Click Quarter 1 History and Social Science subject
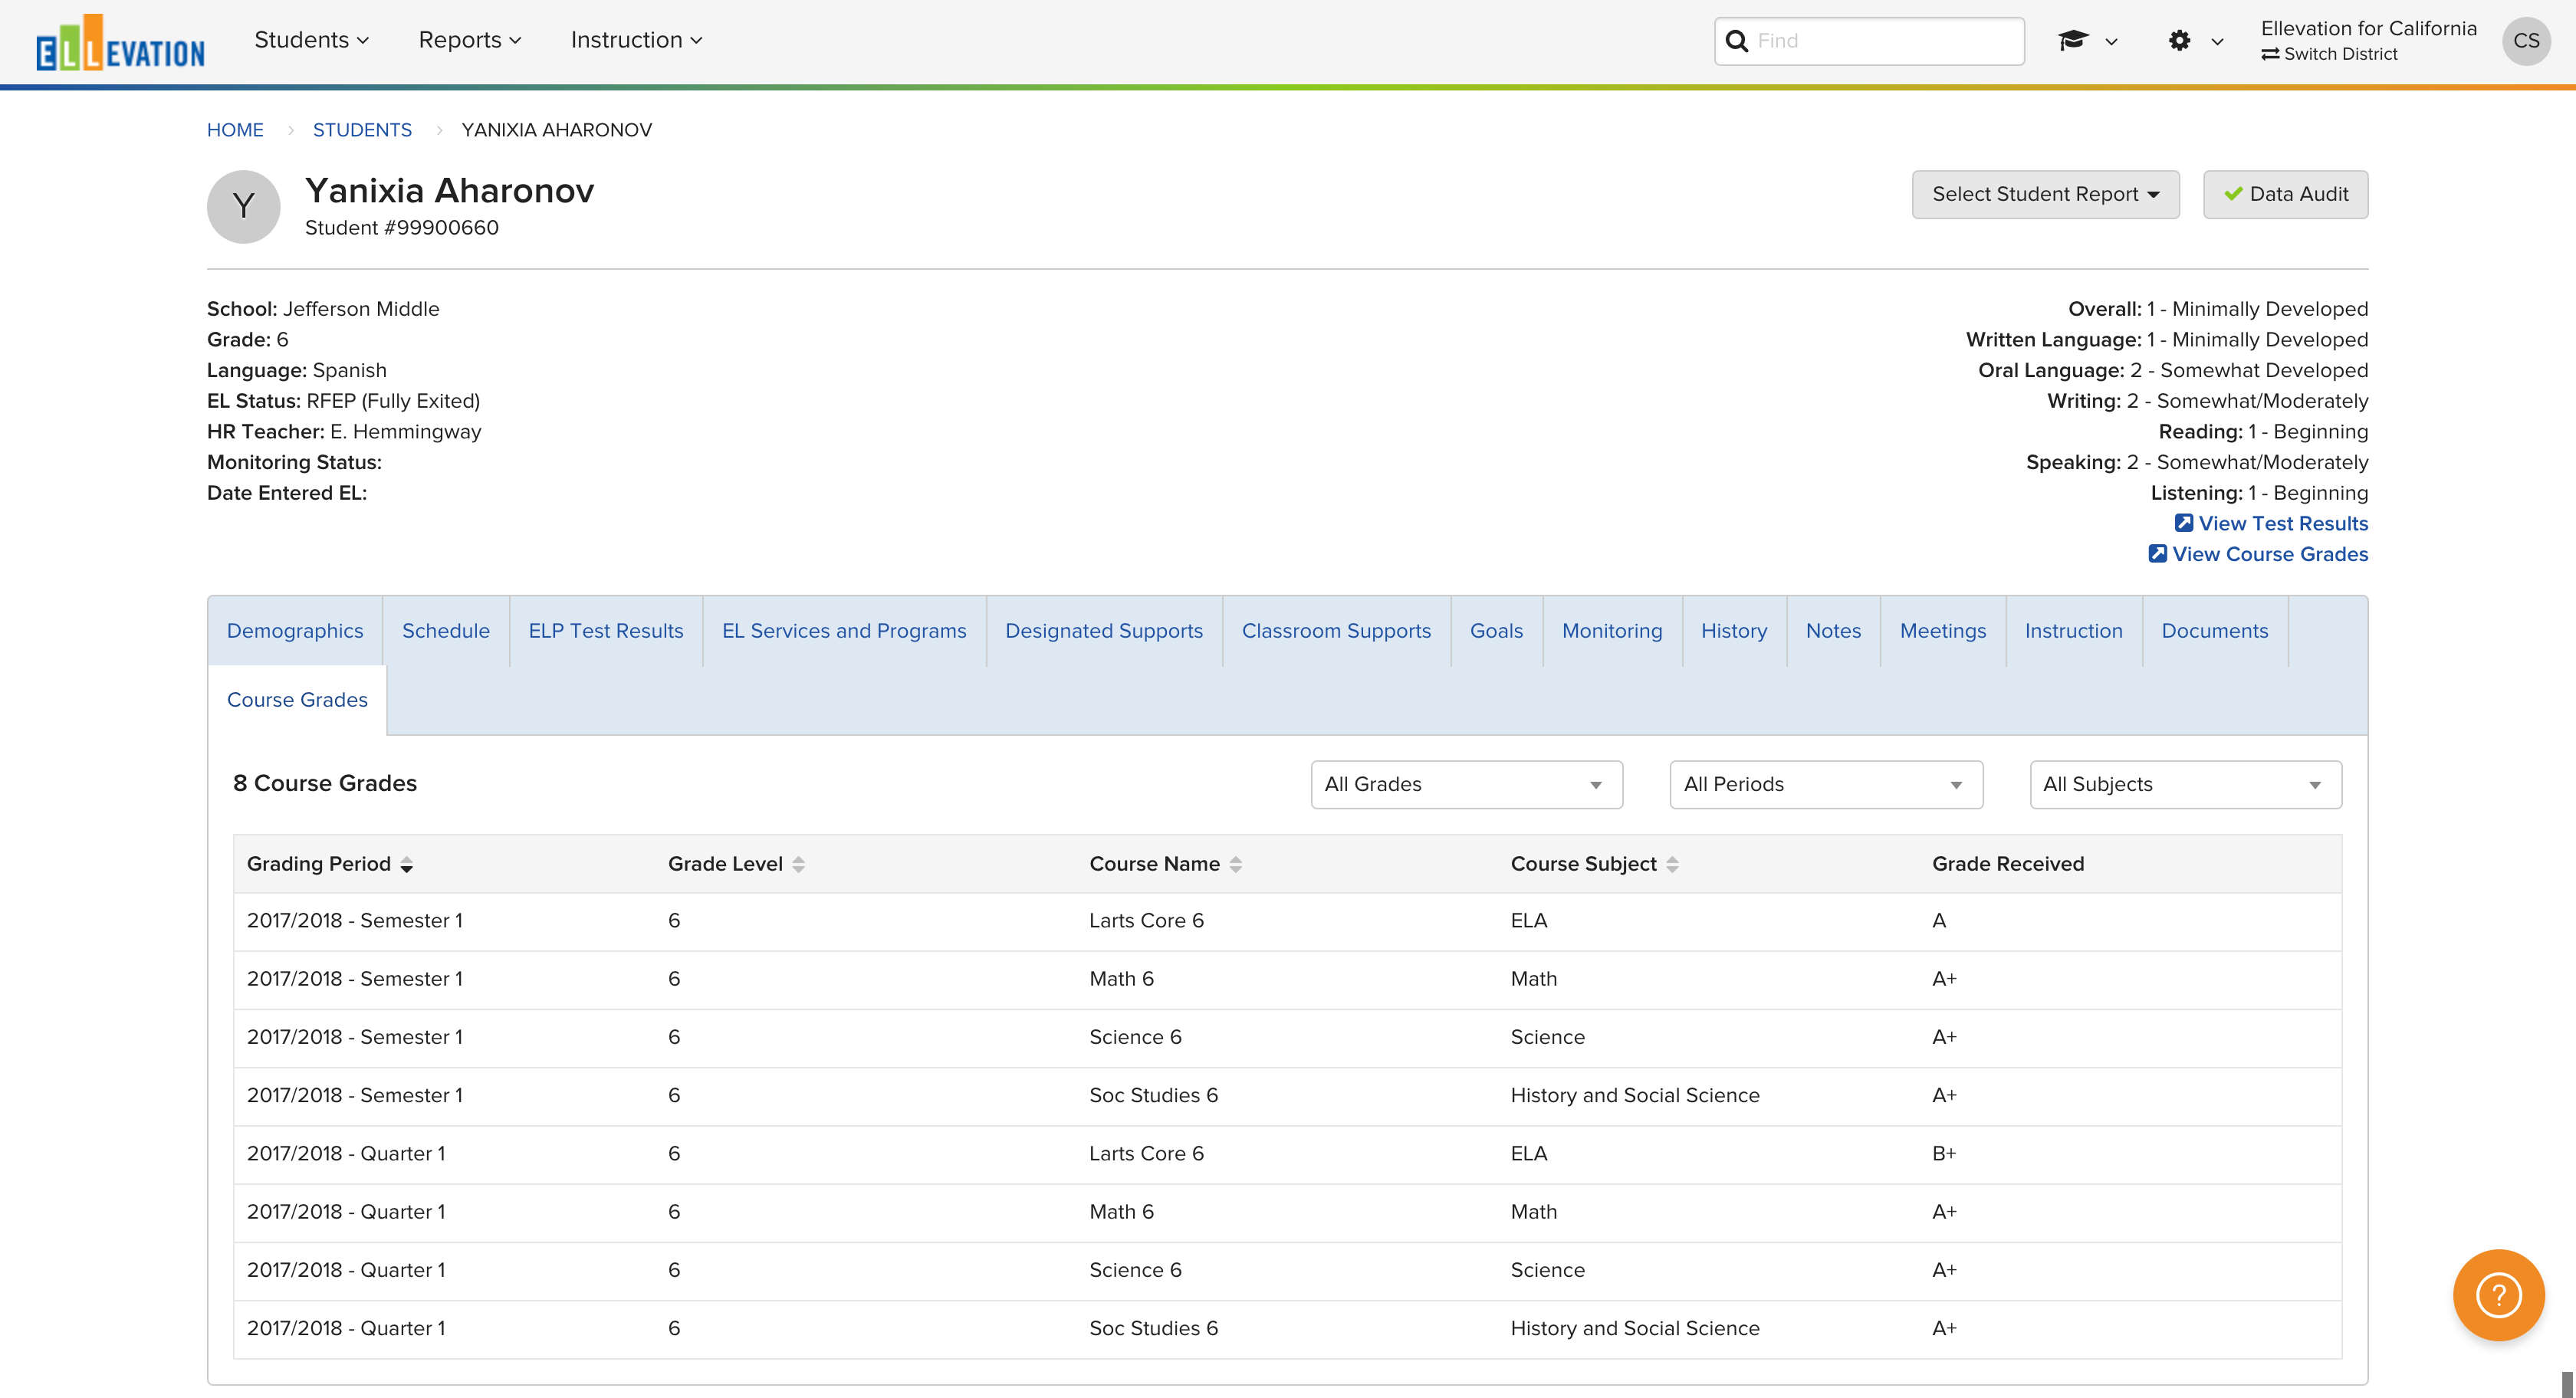Screen dimensions: 2576x1398 click(x=1635, y=1329)
